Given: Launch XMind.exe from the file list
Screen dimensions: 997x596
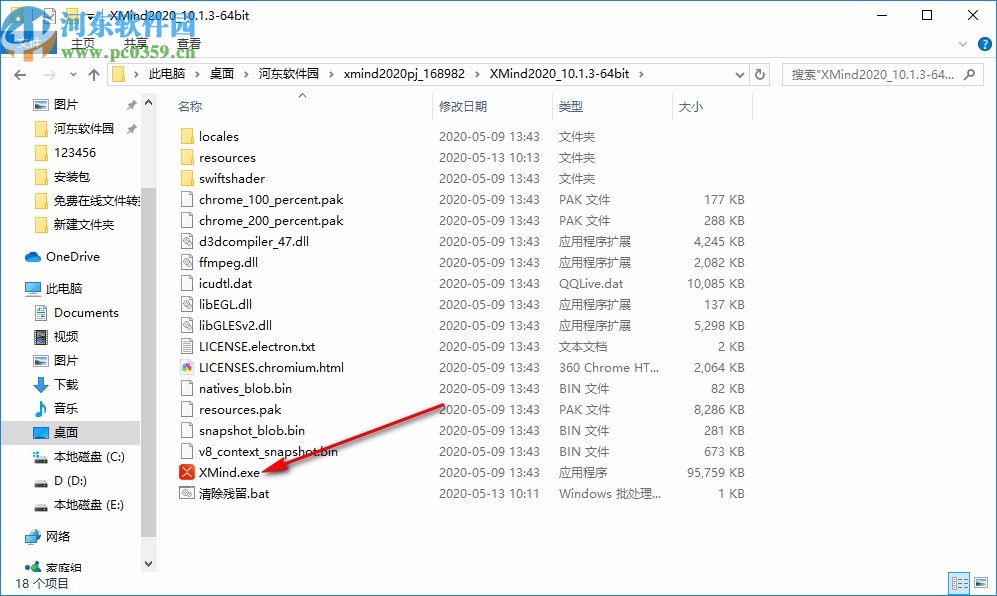Looking at the screenshot, I should click(232, 472).
